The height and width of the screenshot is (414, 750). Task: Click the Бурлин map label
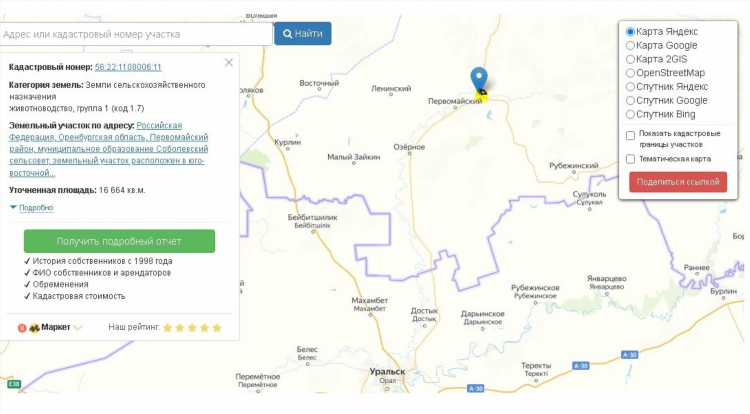[x=723, y=291]
